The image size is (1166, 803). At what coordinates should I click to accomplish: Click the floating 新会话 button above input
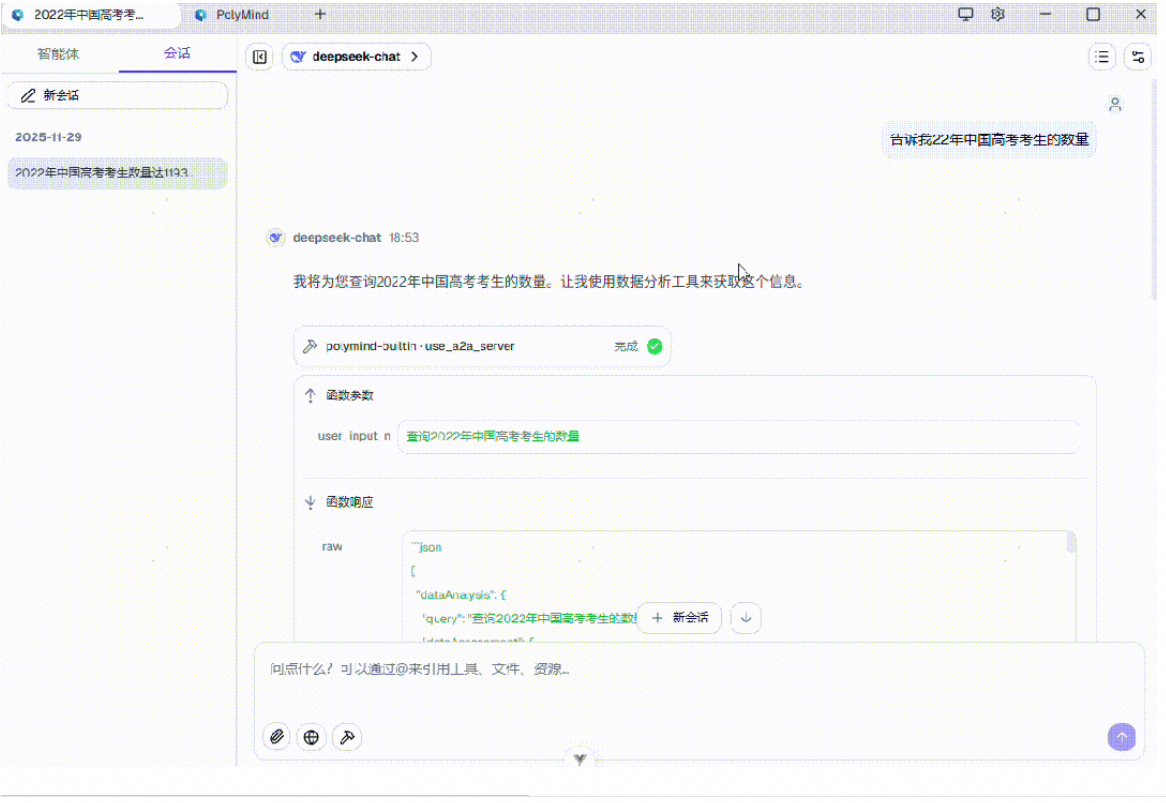tap(679, 618)
